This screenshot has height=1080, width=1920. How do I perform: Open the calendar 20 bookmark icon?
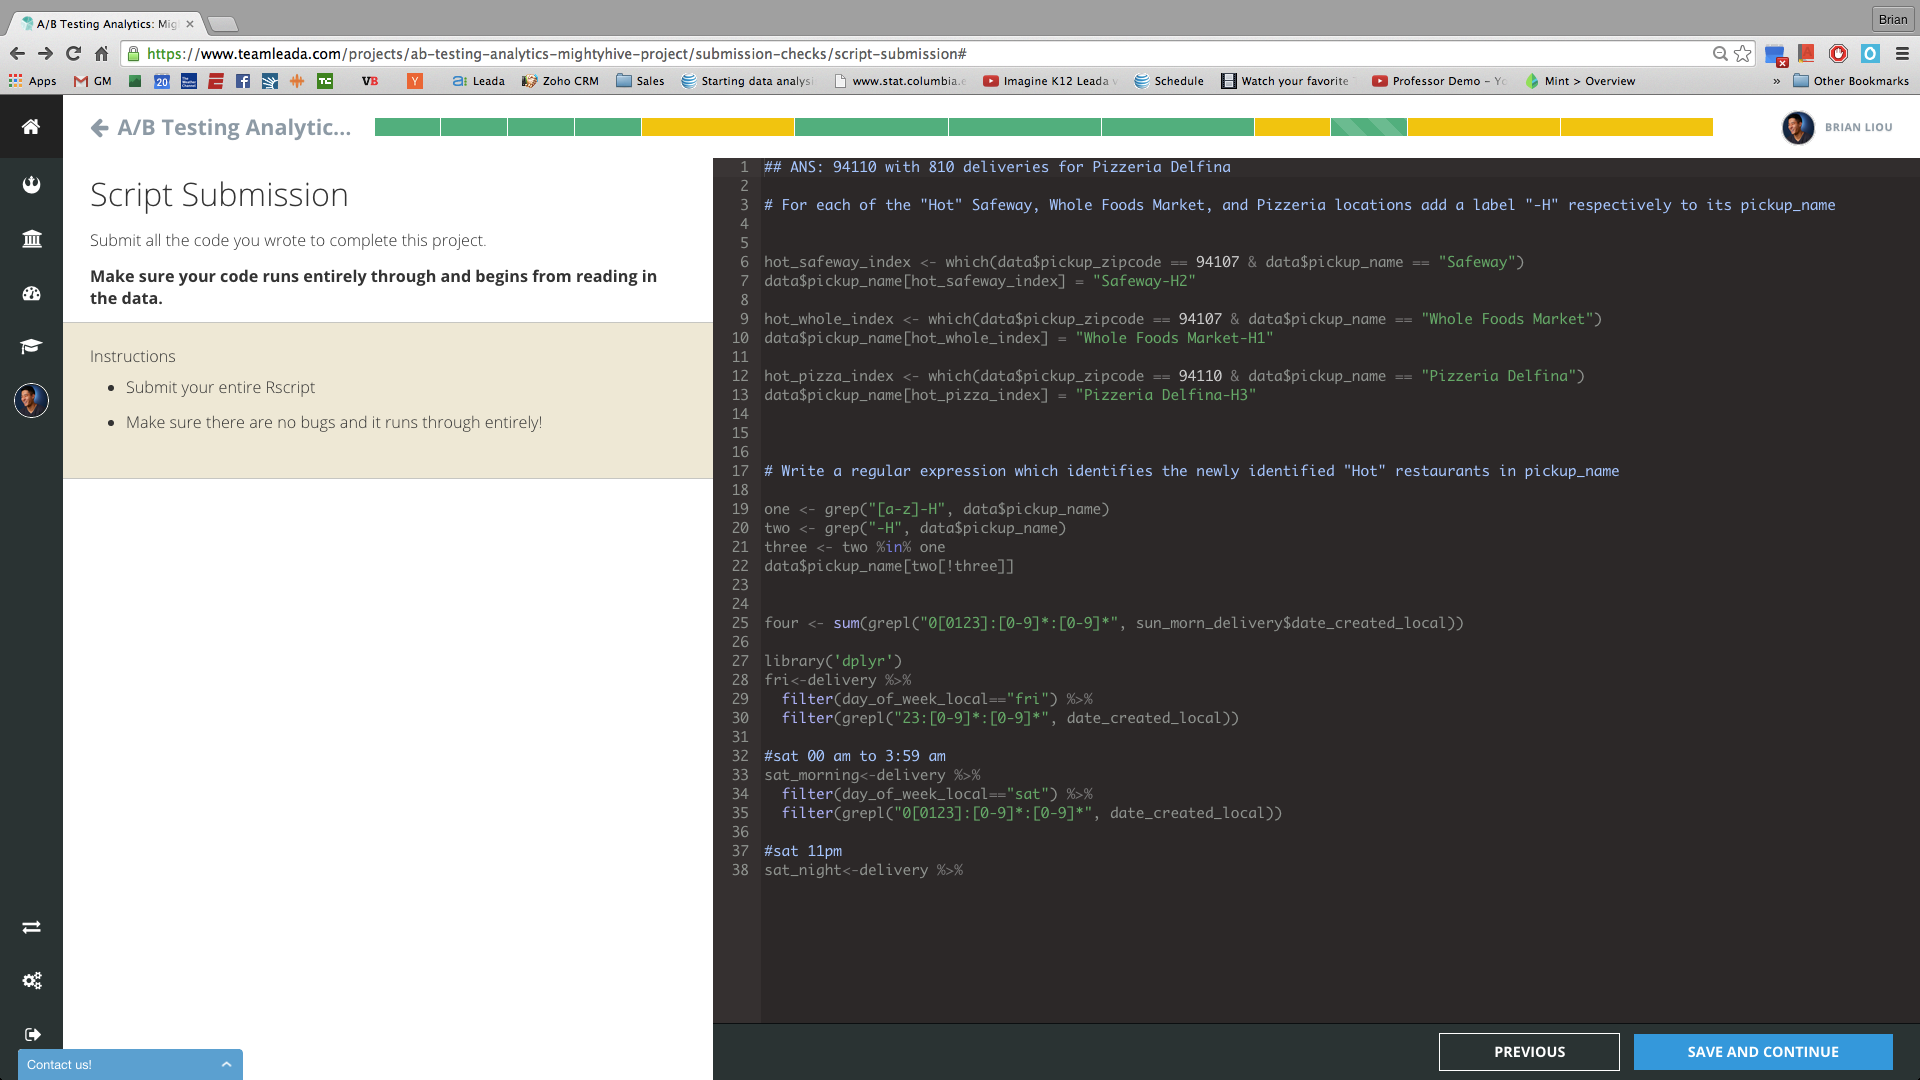tap(161, 81)
